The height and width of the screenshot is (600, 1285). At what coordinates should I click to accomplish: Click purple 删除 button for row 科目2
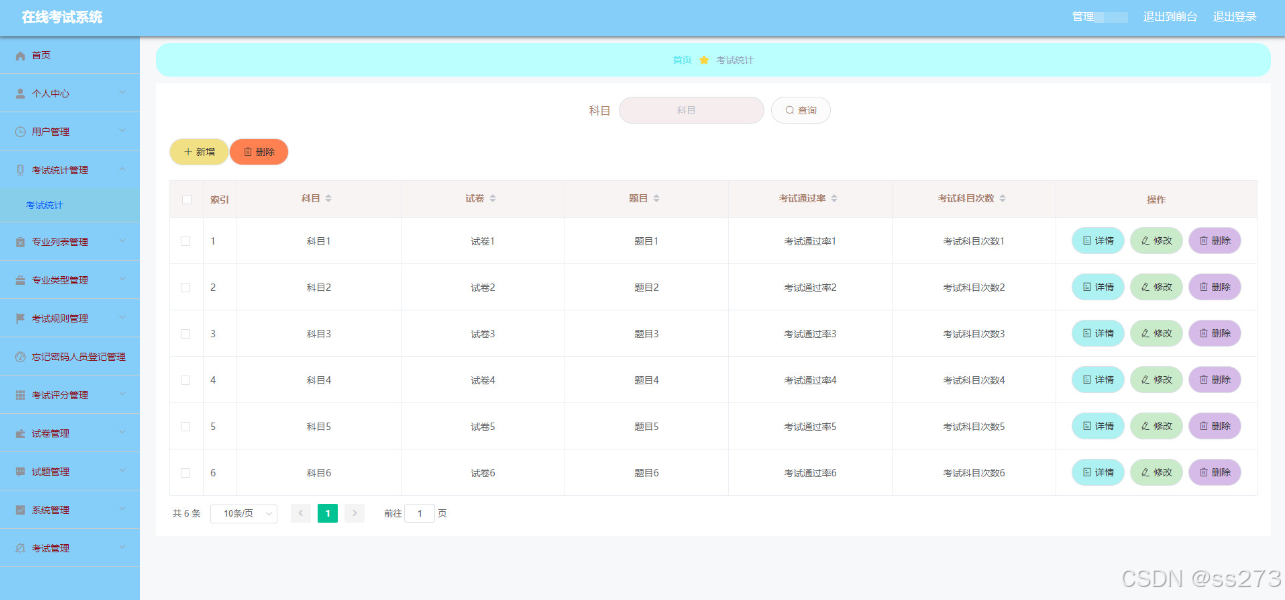point(1214,287)
